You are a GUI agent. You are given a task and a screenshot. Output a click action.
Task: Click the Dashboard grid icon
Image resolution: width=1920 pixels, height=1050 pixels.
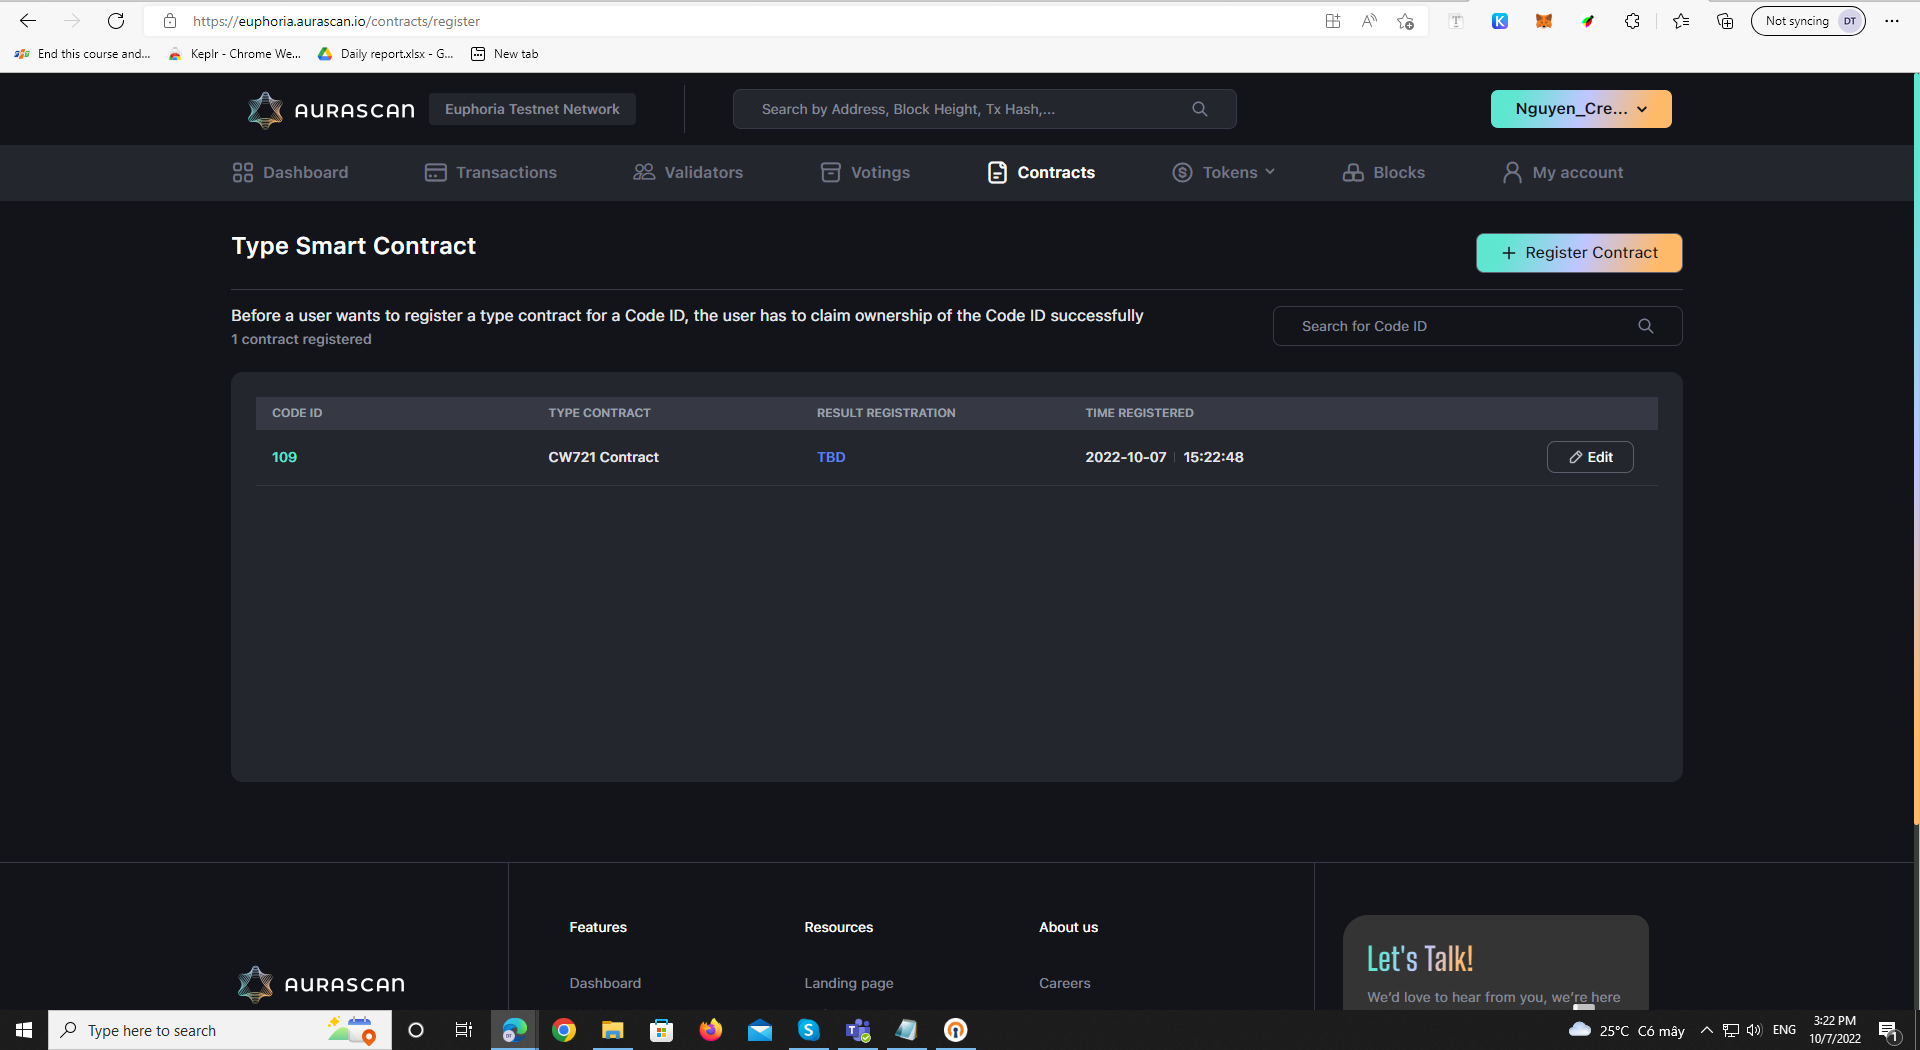tap(241, 172)
